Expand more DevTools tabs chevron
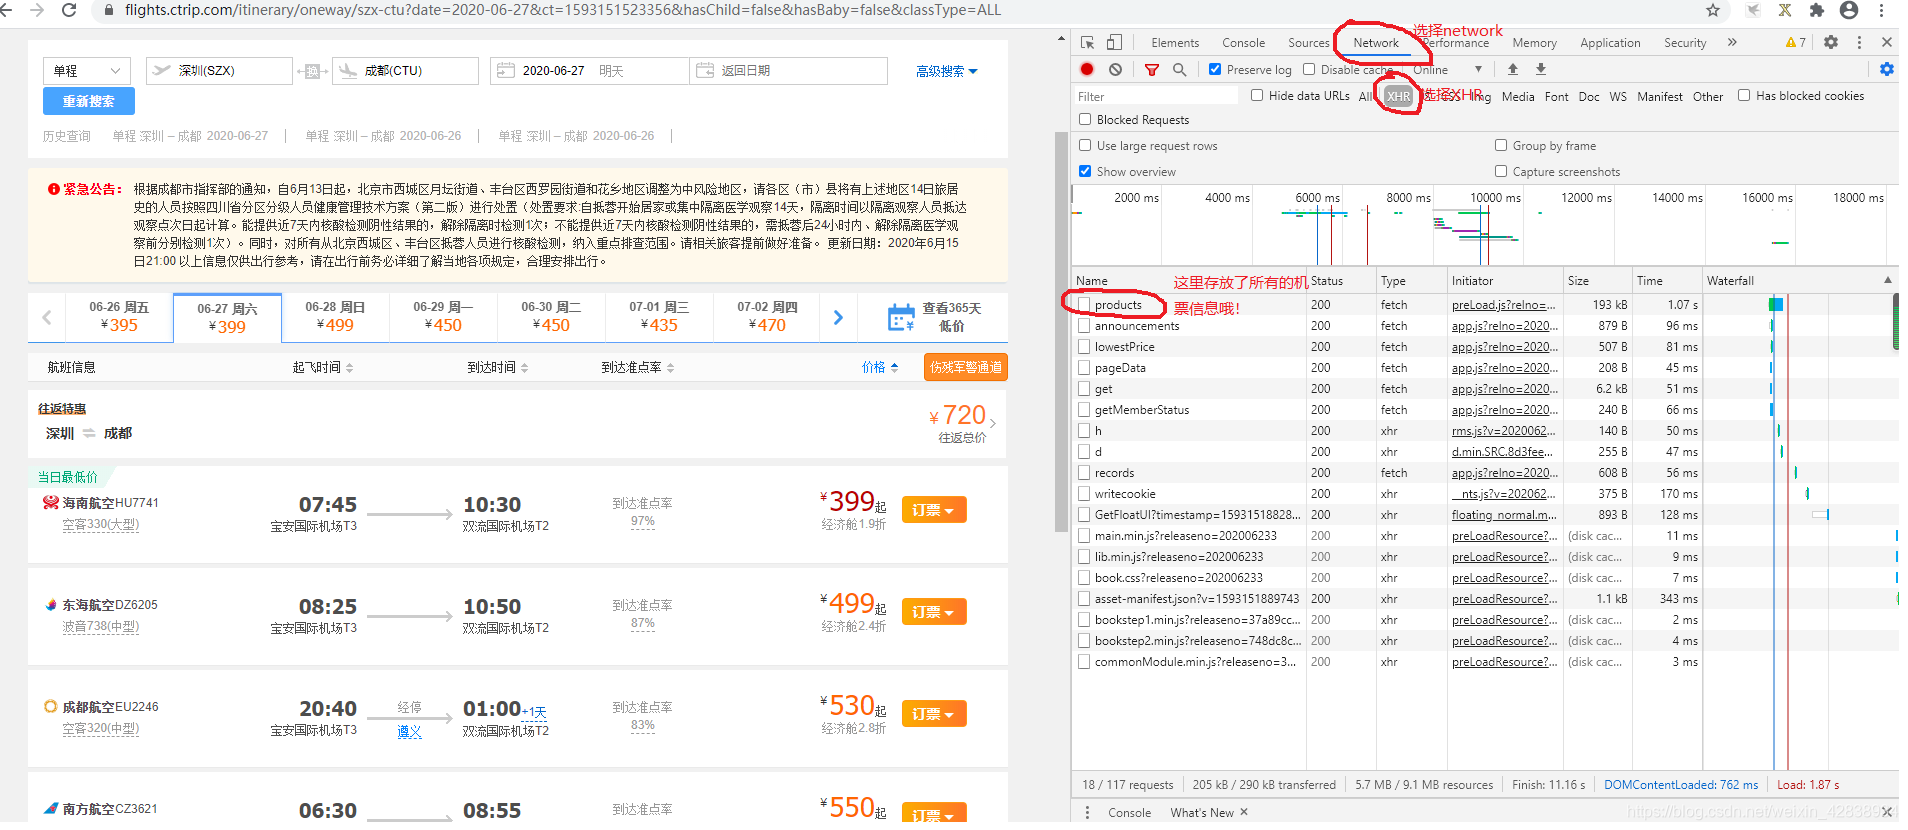The image size is (1908, 830). pyautogui.click(x=1732, y=42)
